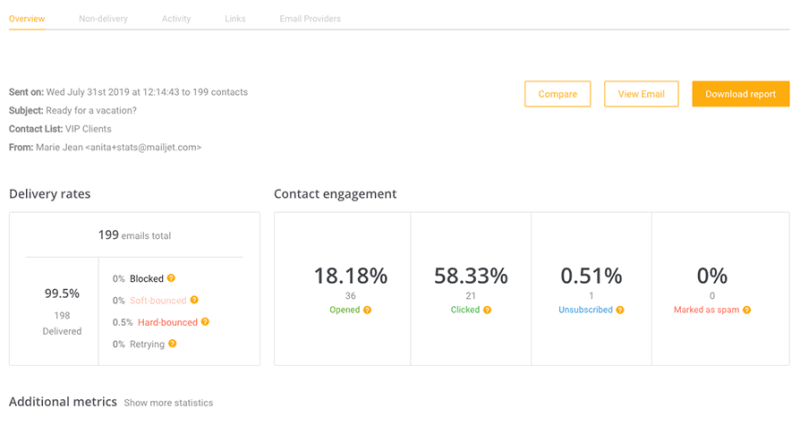
Task: Click the help icon beside Marked as spam
Action: coord(746,310)
